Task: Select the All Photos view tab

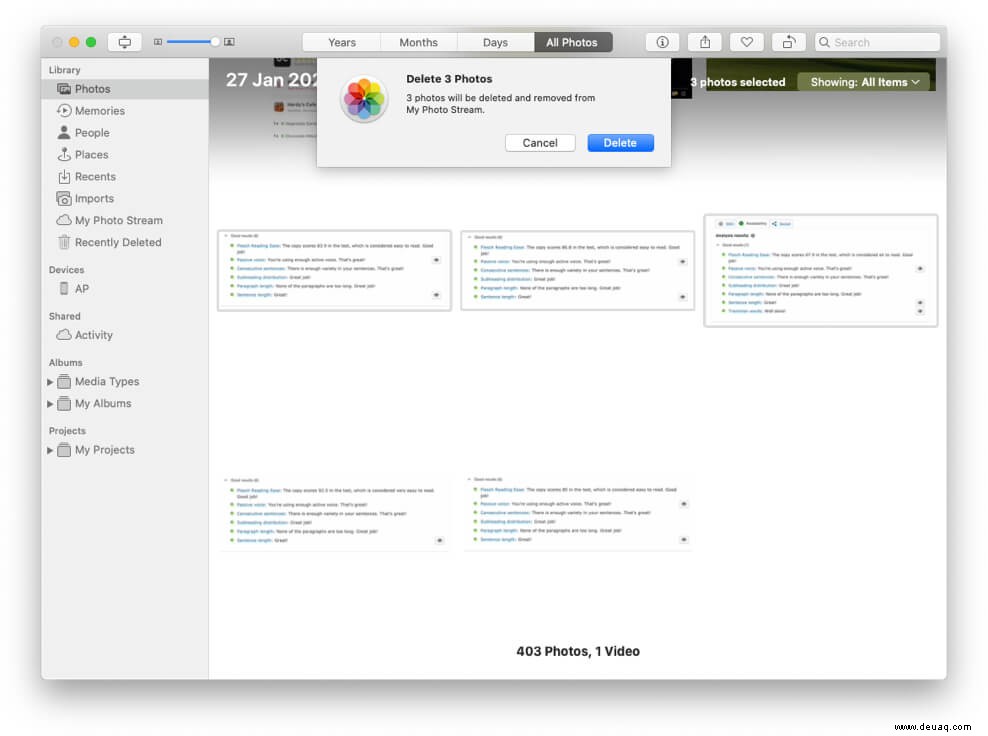Action: [x=572, y=42]
